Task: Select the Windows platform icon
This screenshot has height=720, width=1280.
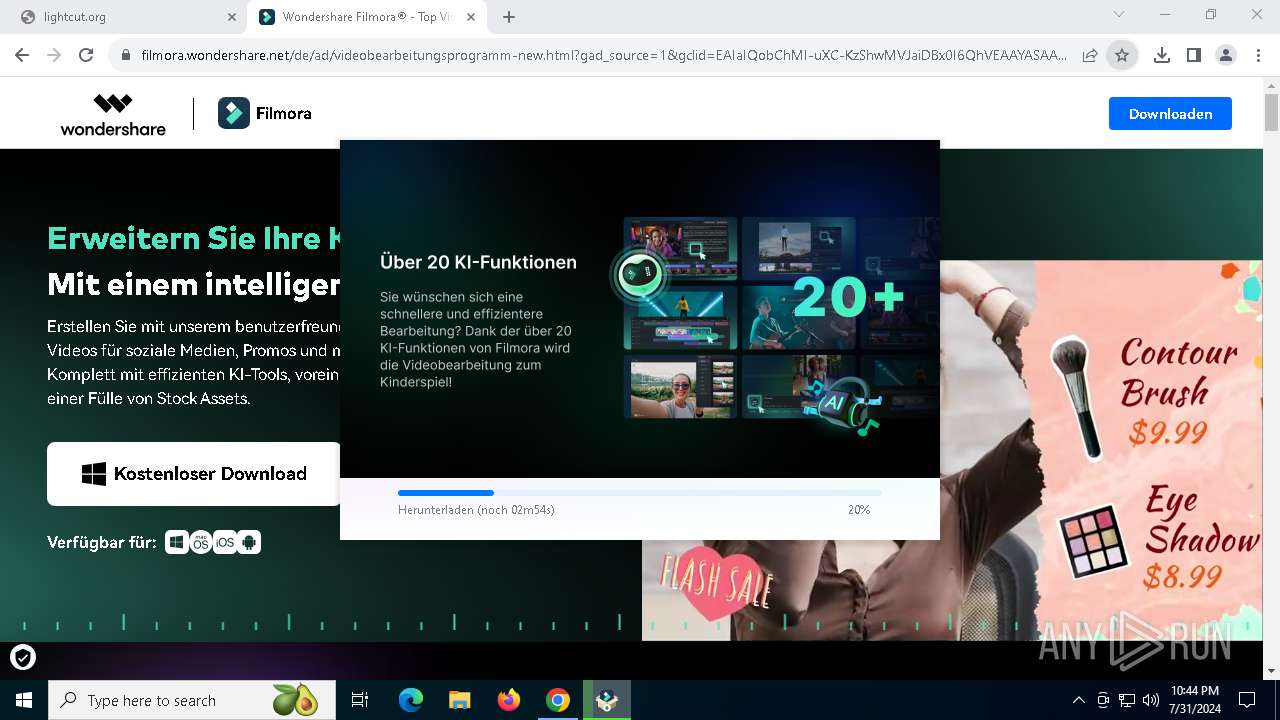Action: pos(176,542)
